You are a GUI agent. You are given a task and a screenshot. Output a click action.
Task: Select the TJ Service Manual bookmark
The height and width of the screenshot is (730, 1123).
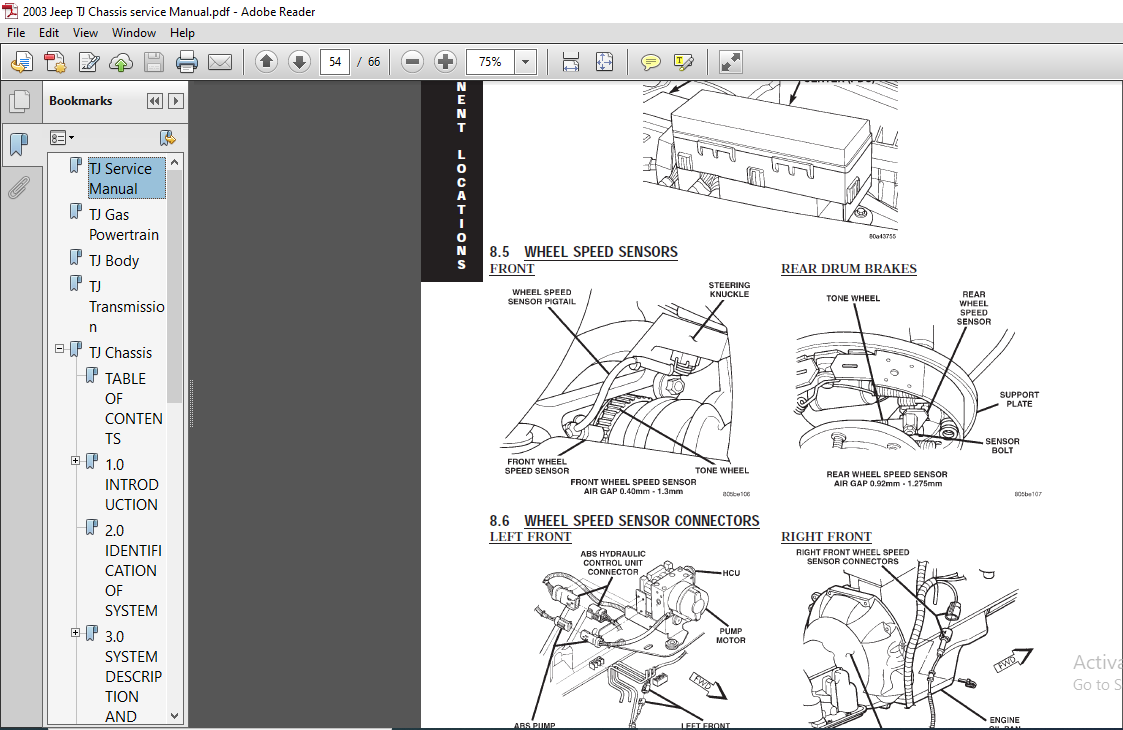(x=126, y=178)
